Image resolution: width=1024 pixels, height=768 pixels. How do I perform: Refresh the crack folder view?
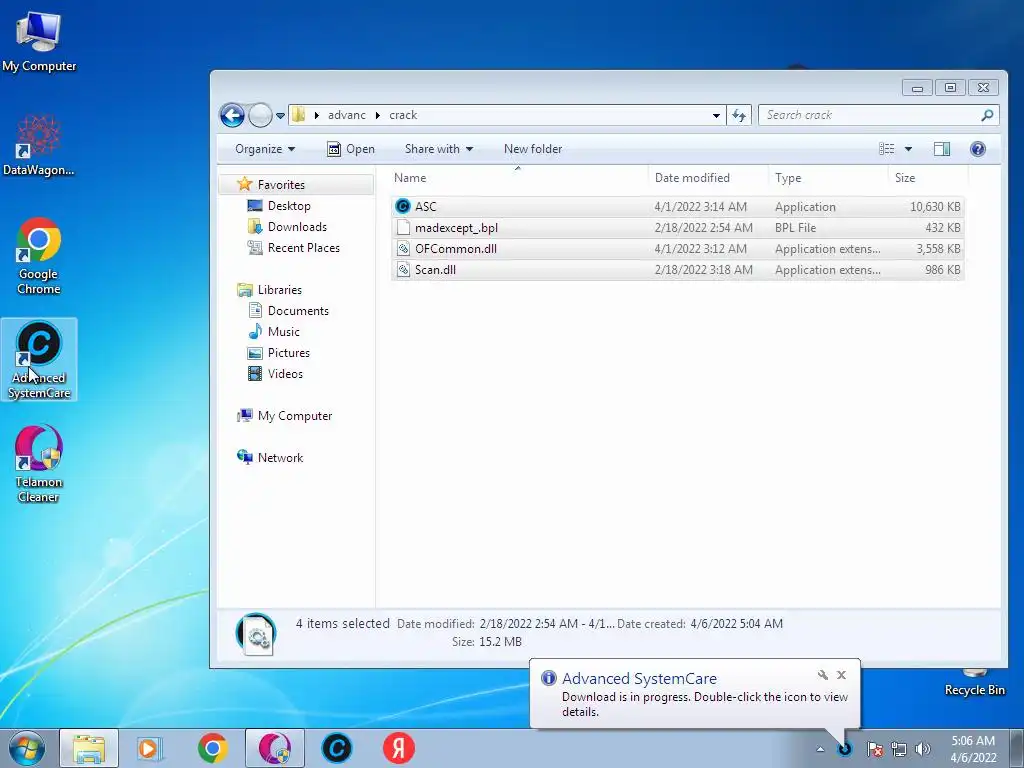[x=739, y=116]
